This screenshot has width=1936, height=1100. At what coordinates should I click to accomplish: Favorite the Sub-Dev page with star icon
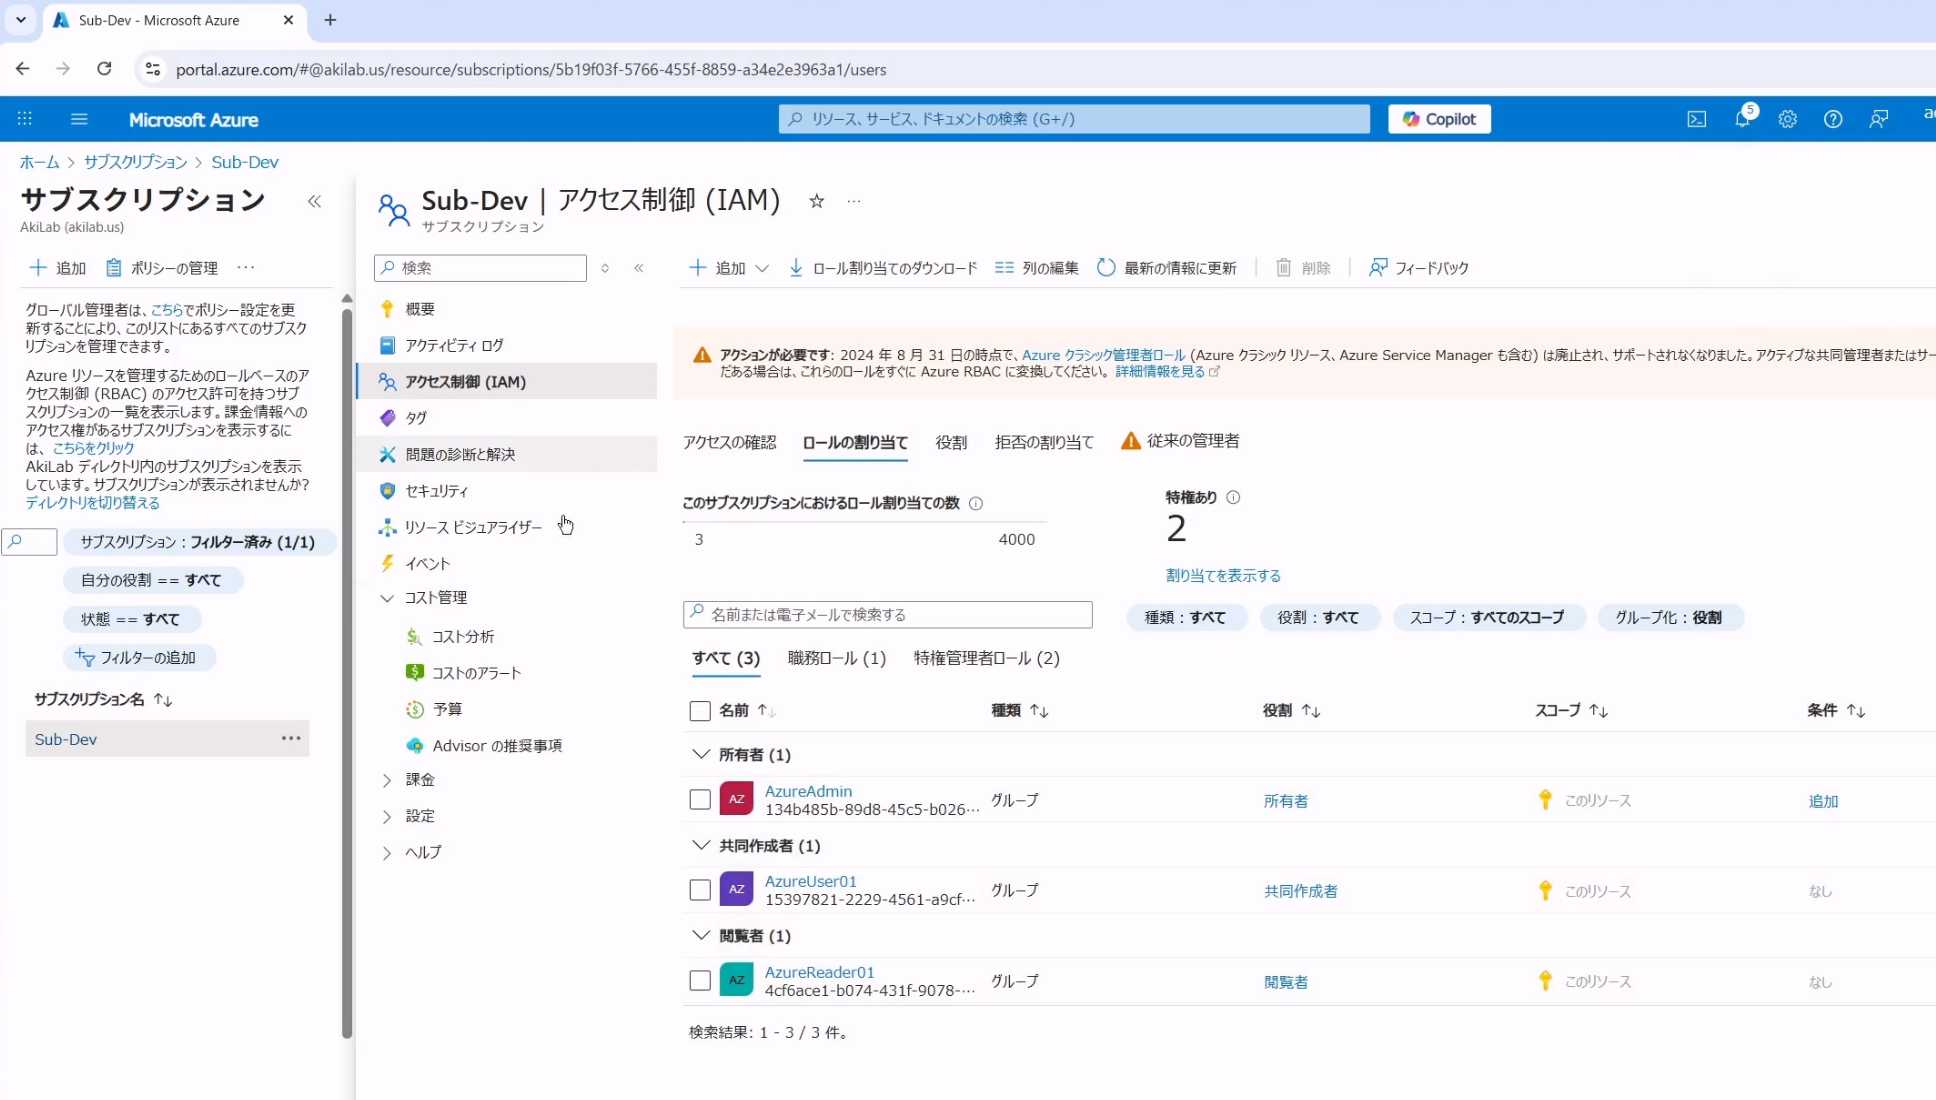click(816, 201)
